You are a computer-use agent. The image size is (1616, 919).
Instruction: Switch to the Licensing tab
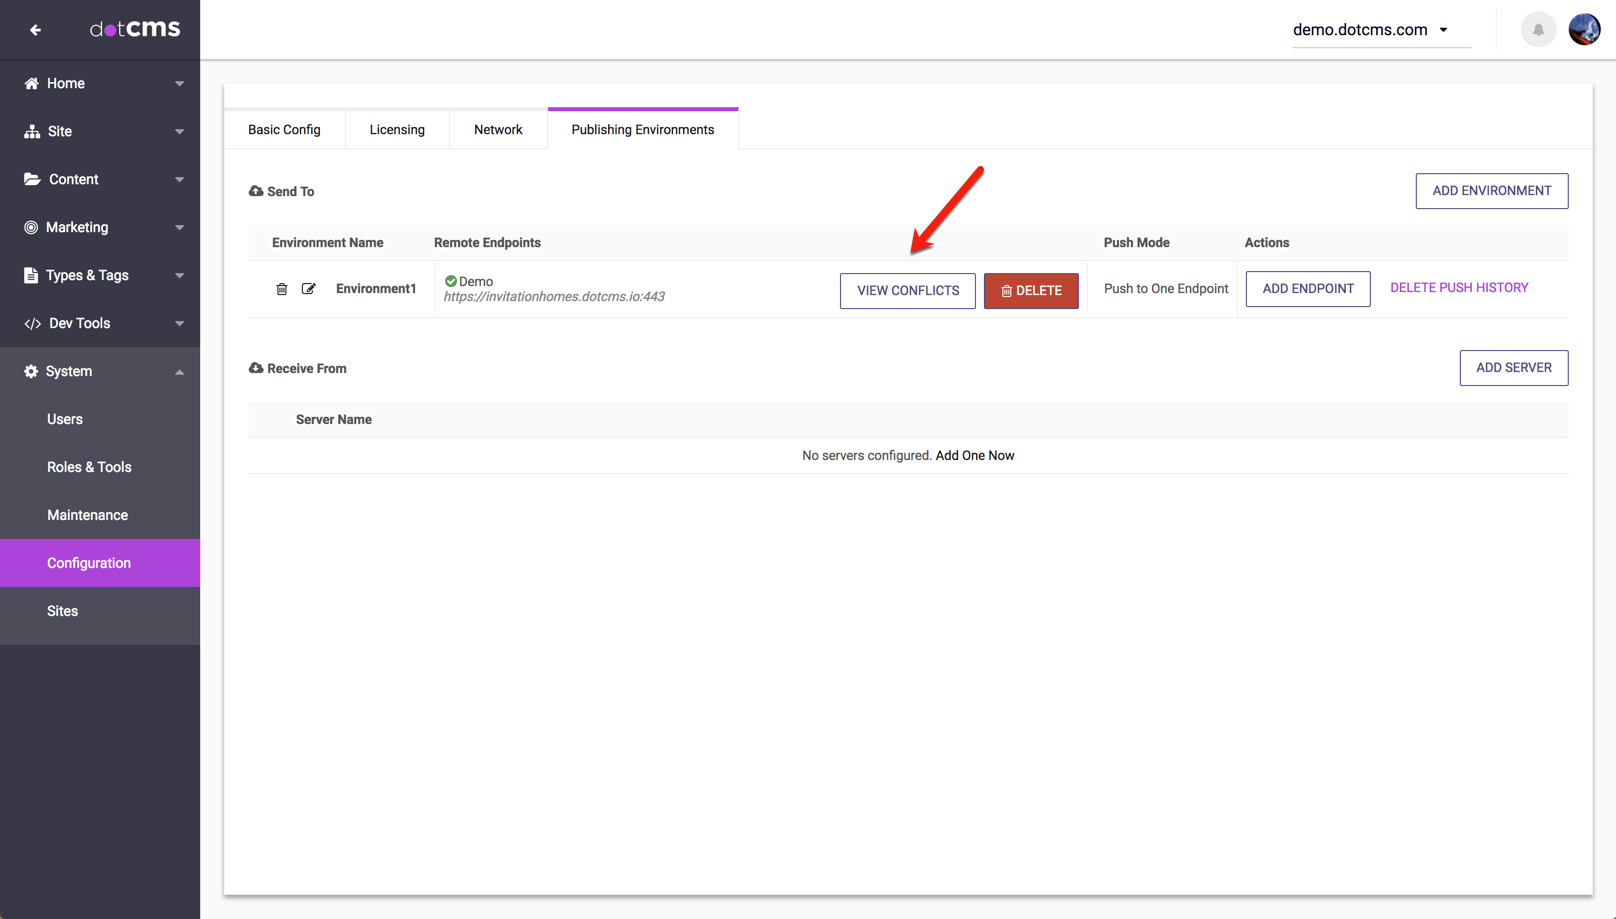[x=397, y=130]
